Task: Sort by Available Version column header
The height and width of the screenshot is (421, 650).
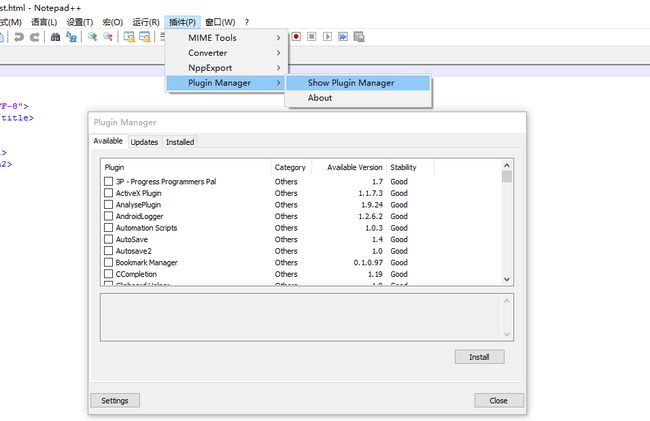Action: click(x=349, y=167)
